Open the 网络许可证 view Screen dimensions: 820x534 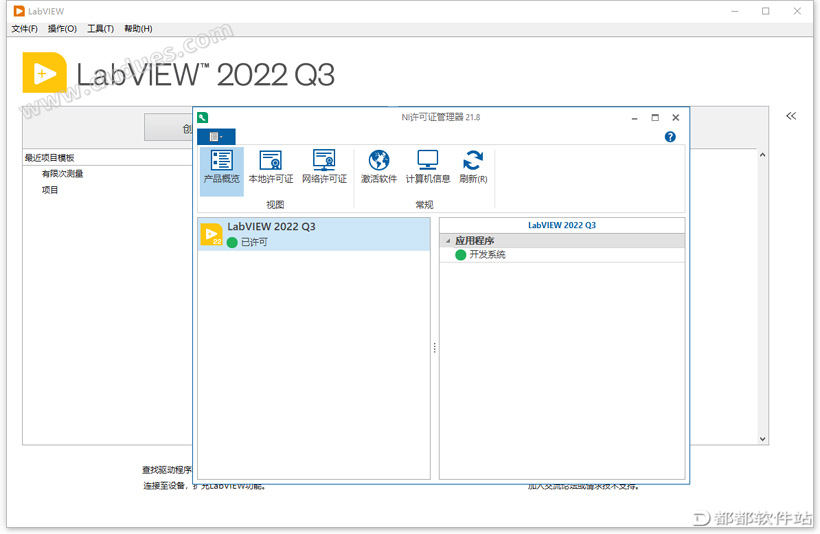point(324,167)
